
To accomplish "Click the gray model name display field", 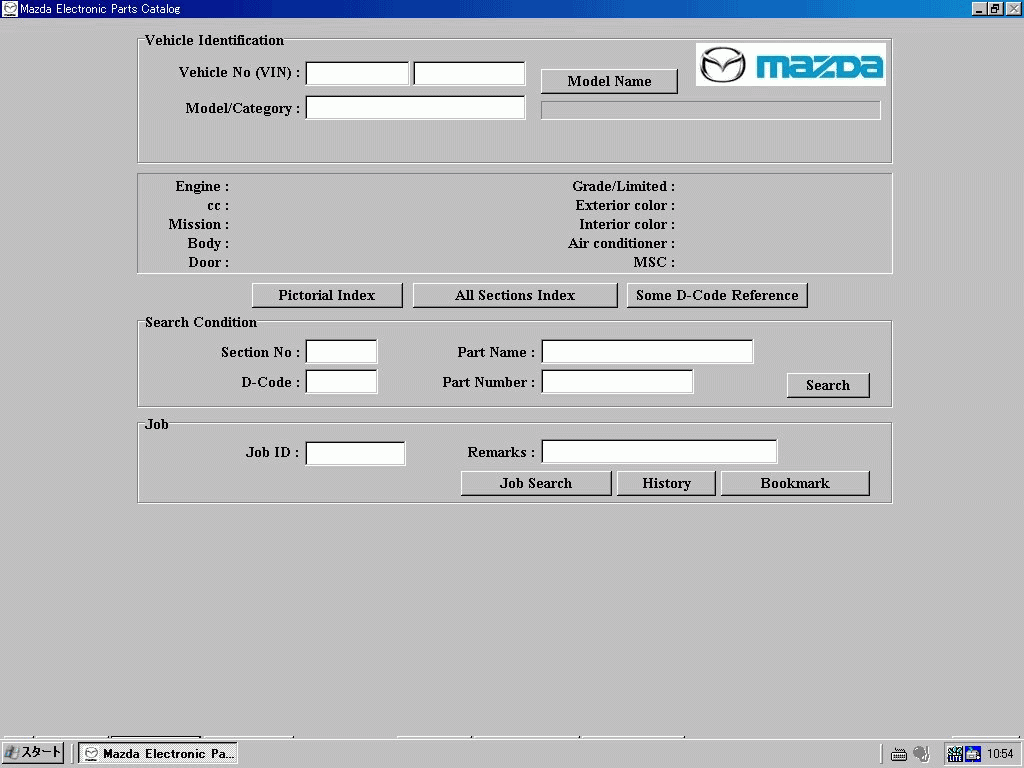I will (711, 110).
